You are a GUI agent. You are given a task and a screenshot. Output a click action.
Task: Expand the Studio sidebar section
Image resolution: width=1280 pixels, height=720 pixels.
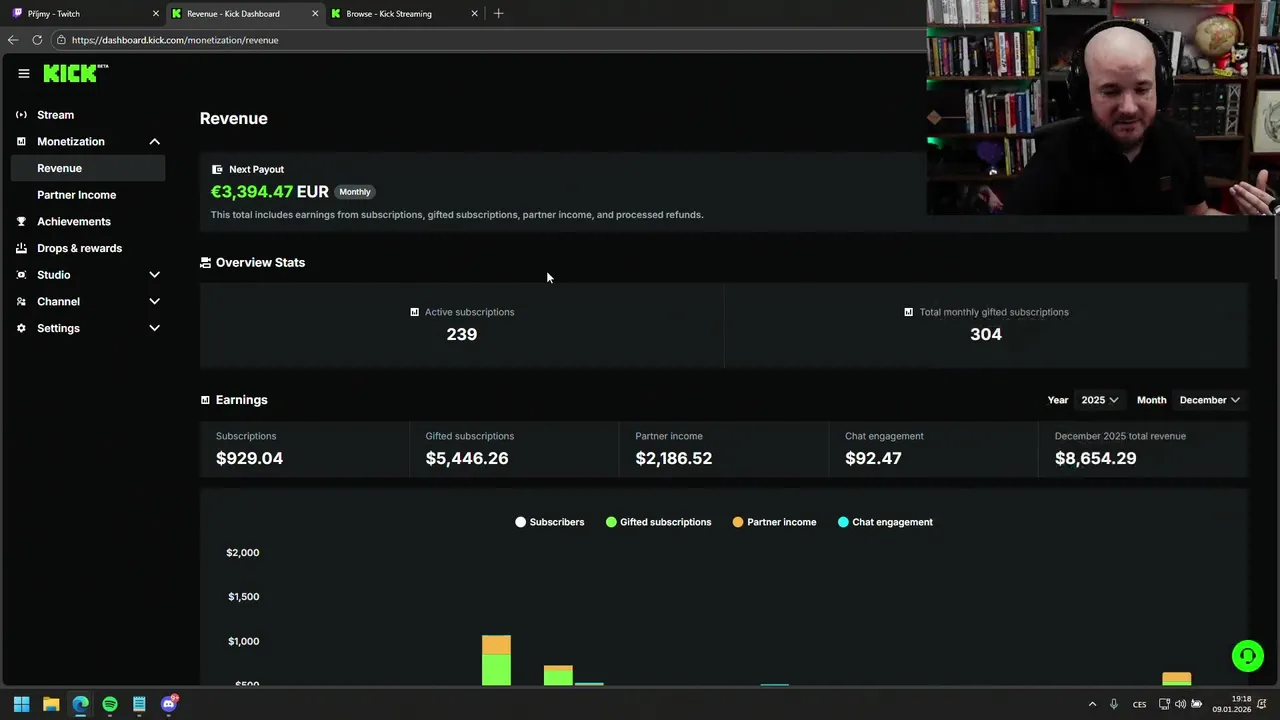click(154, 275)
